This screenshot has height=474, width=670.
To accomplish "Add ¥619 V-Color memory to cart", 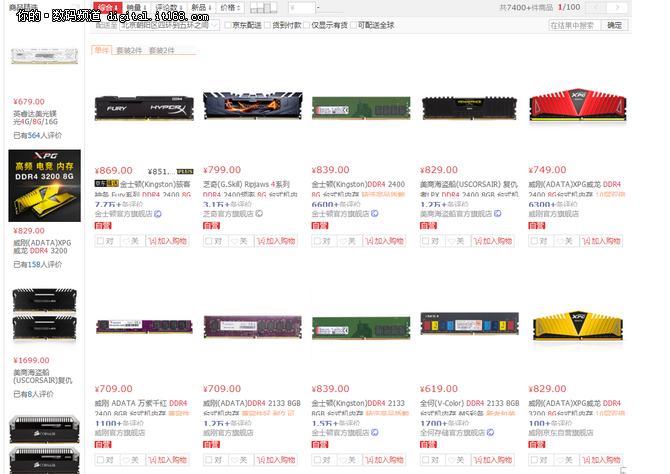I will [x=493, y=460].
